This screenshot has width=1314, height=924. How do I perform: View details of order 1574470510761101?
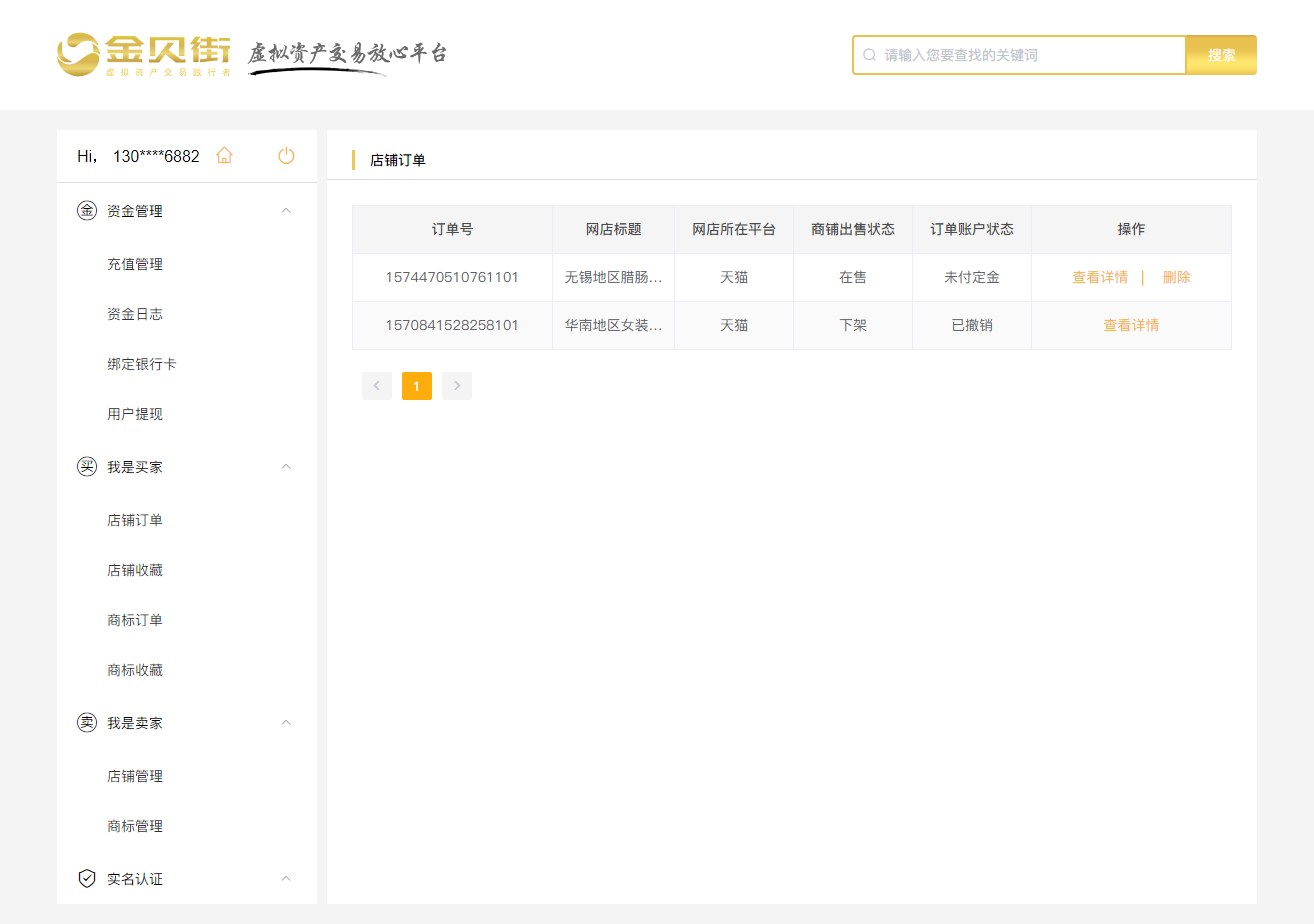pos(1100,277)
